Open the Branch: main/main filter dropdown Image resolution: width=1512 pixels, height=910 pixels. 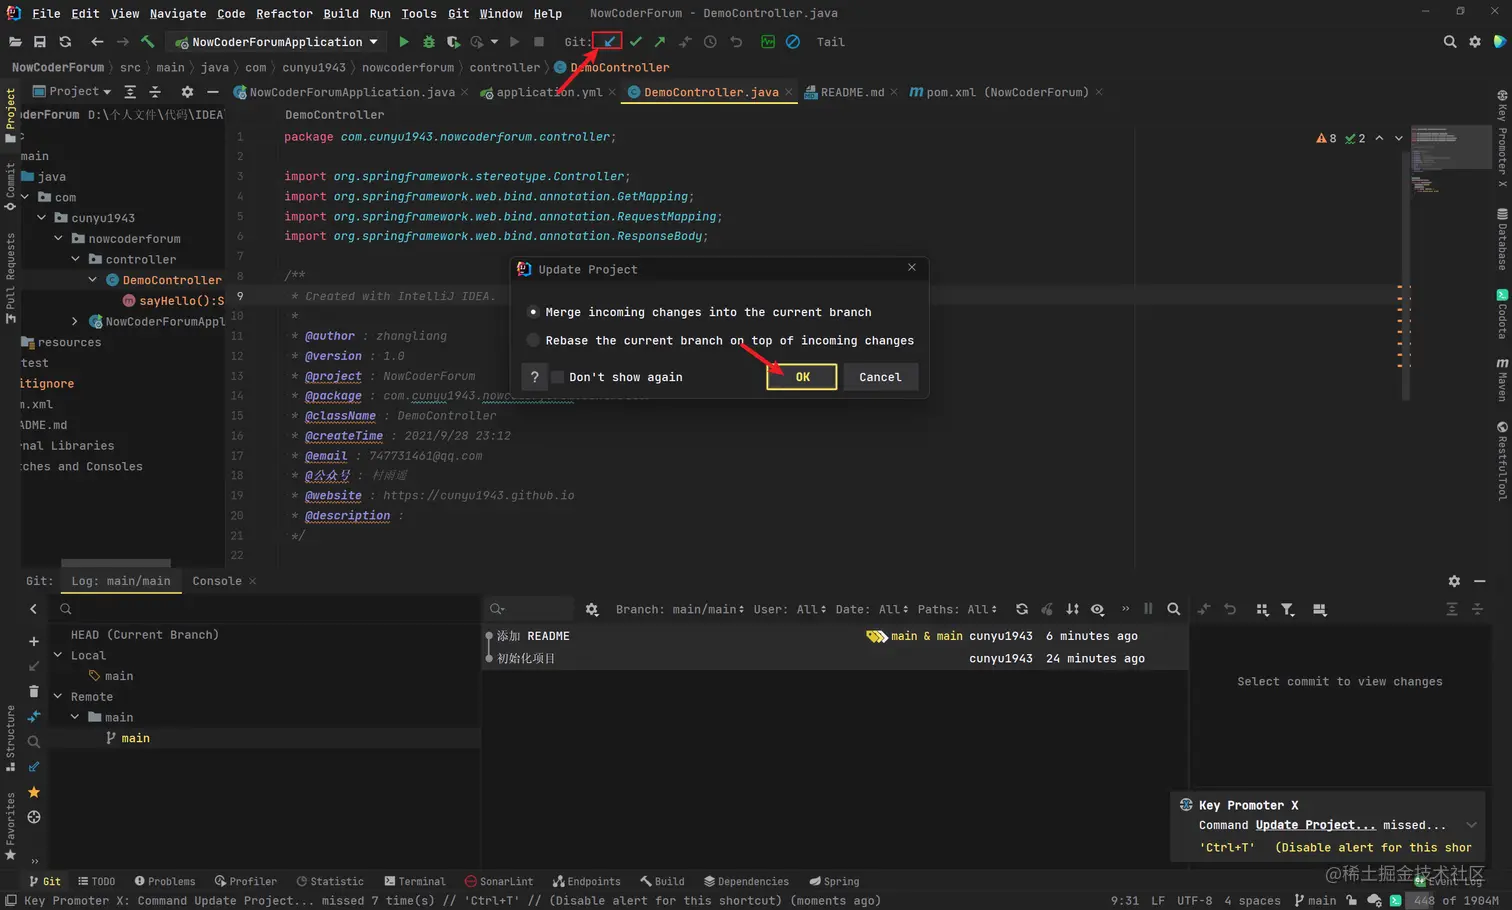(x=680, y=609)
